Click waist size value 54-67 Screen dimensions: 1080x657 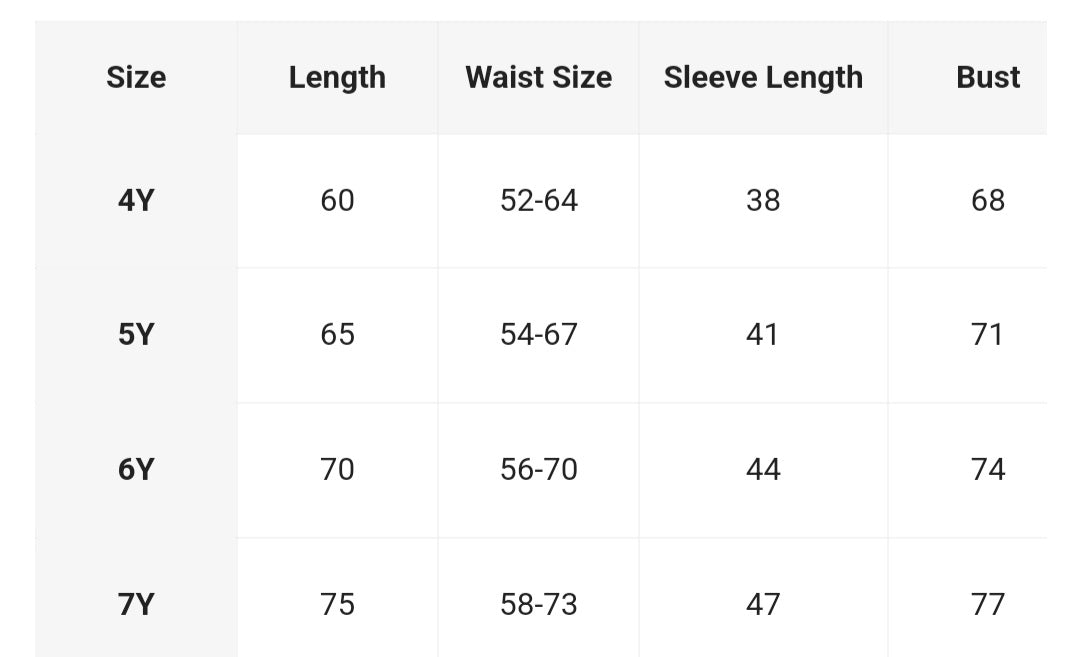coord(538,334)
